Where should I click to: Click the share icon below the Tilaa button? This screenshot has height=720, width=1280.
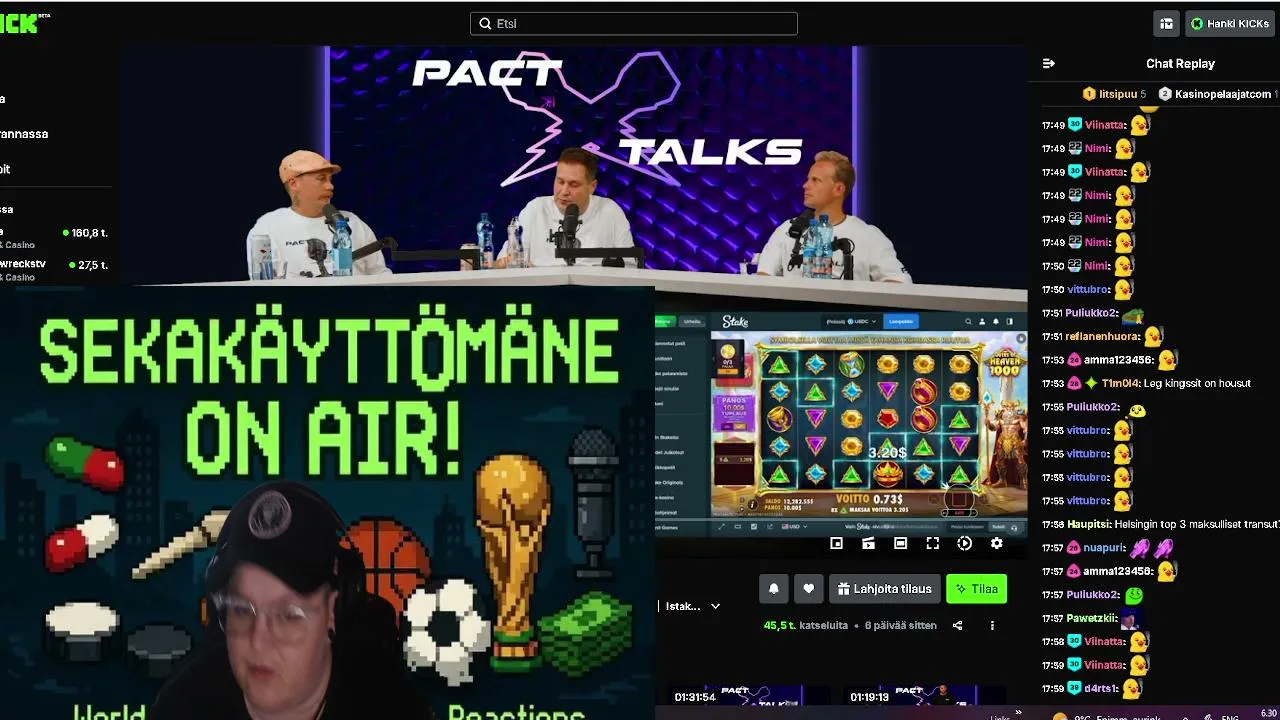click(957, 626)
